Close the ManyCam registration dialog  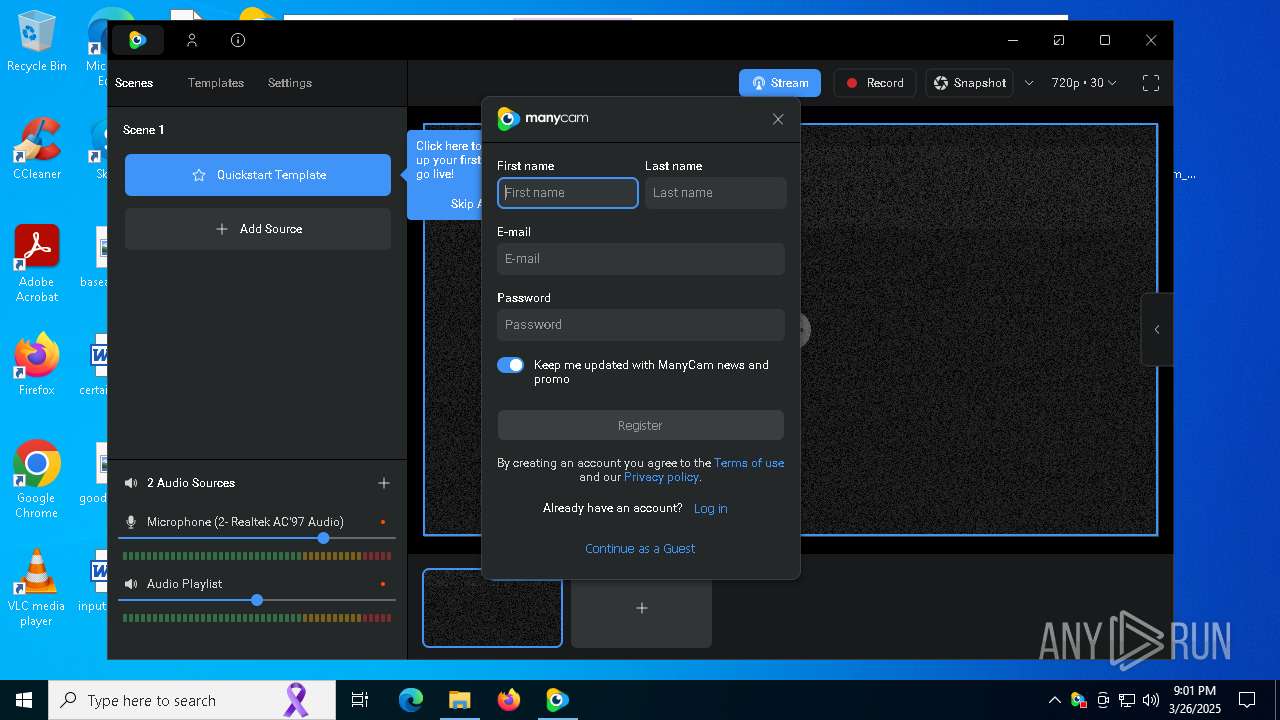pyautogui.click(x=778, y=119)
